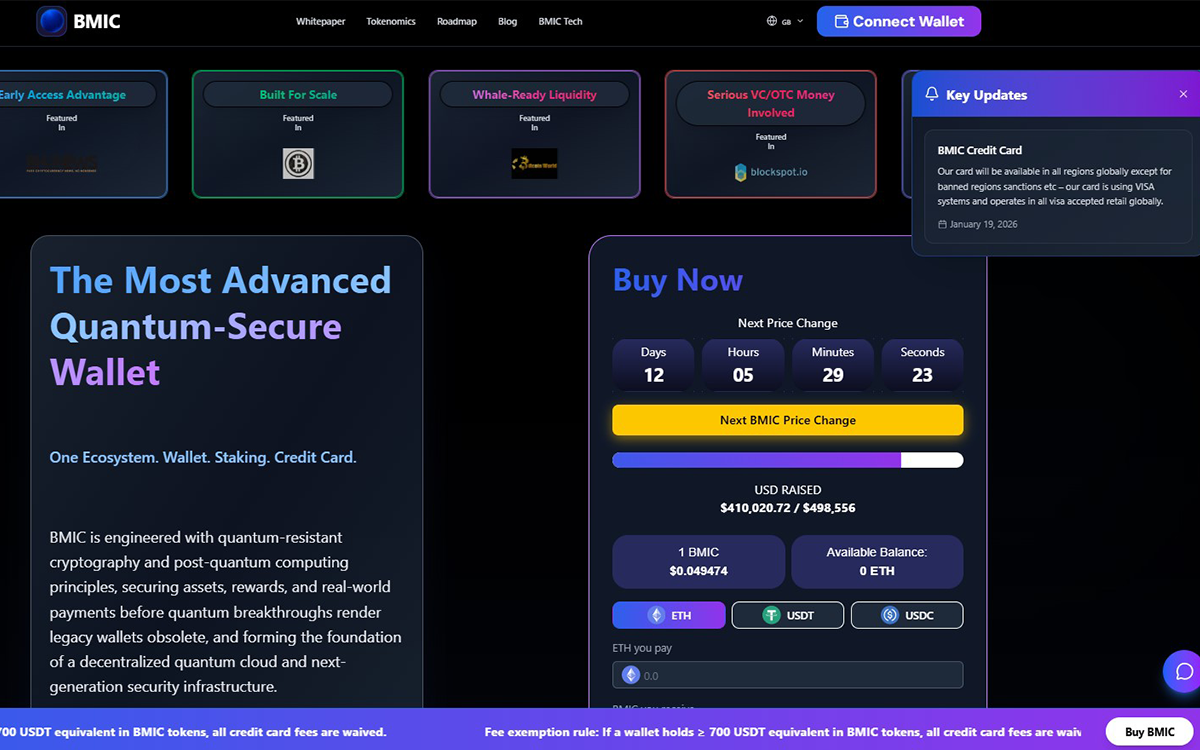Select ETH as payment currency

click(669, 615)
